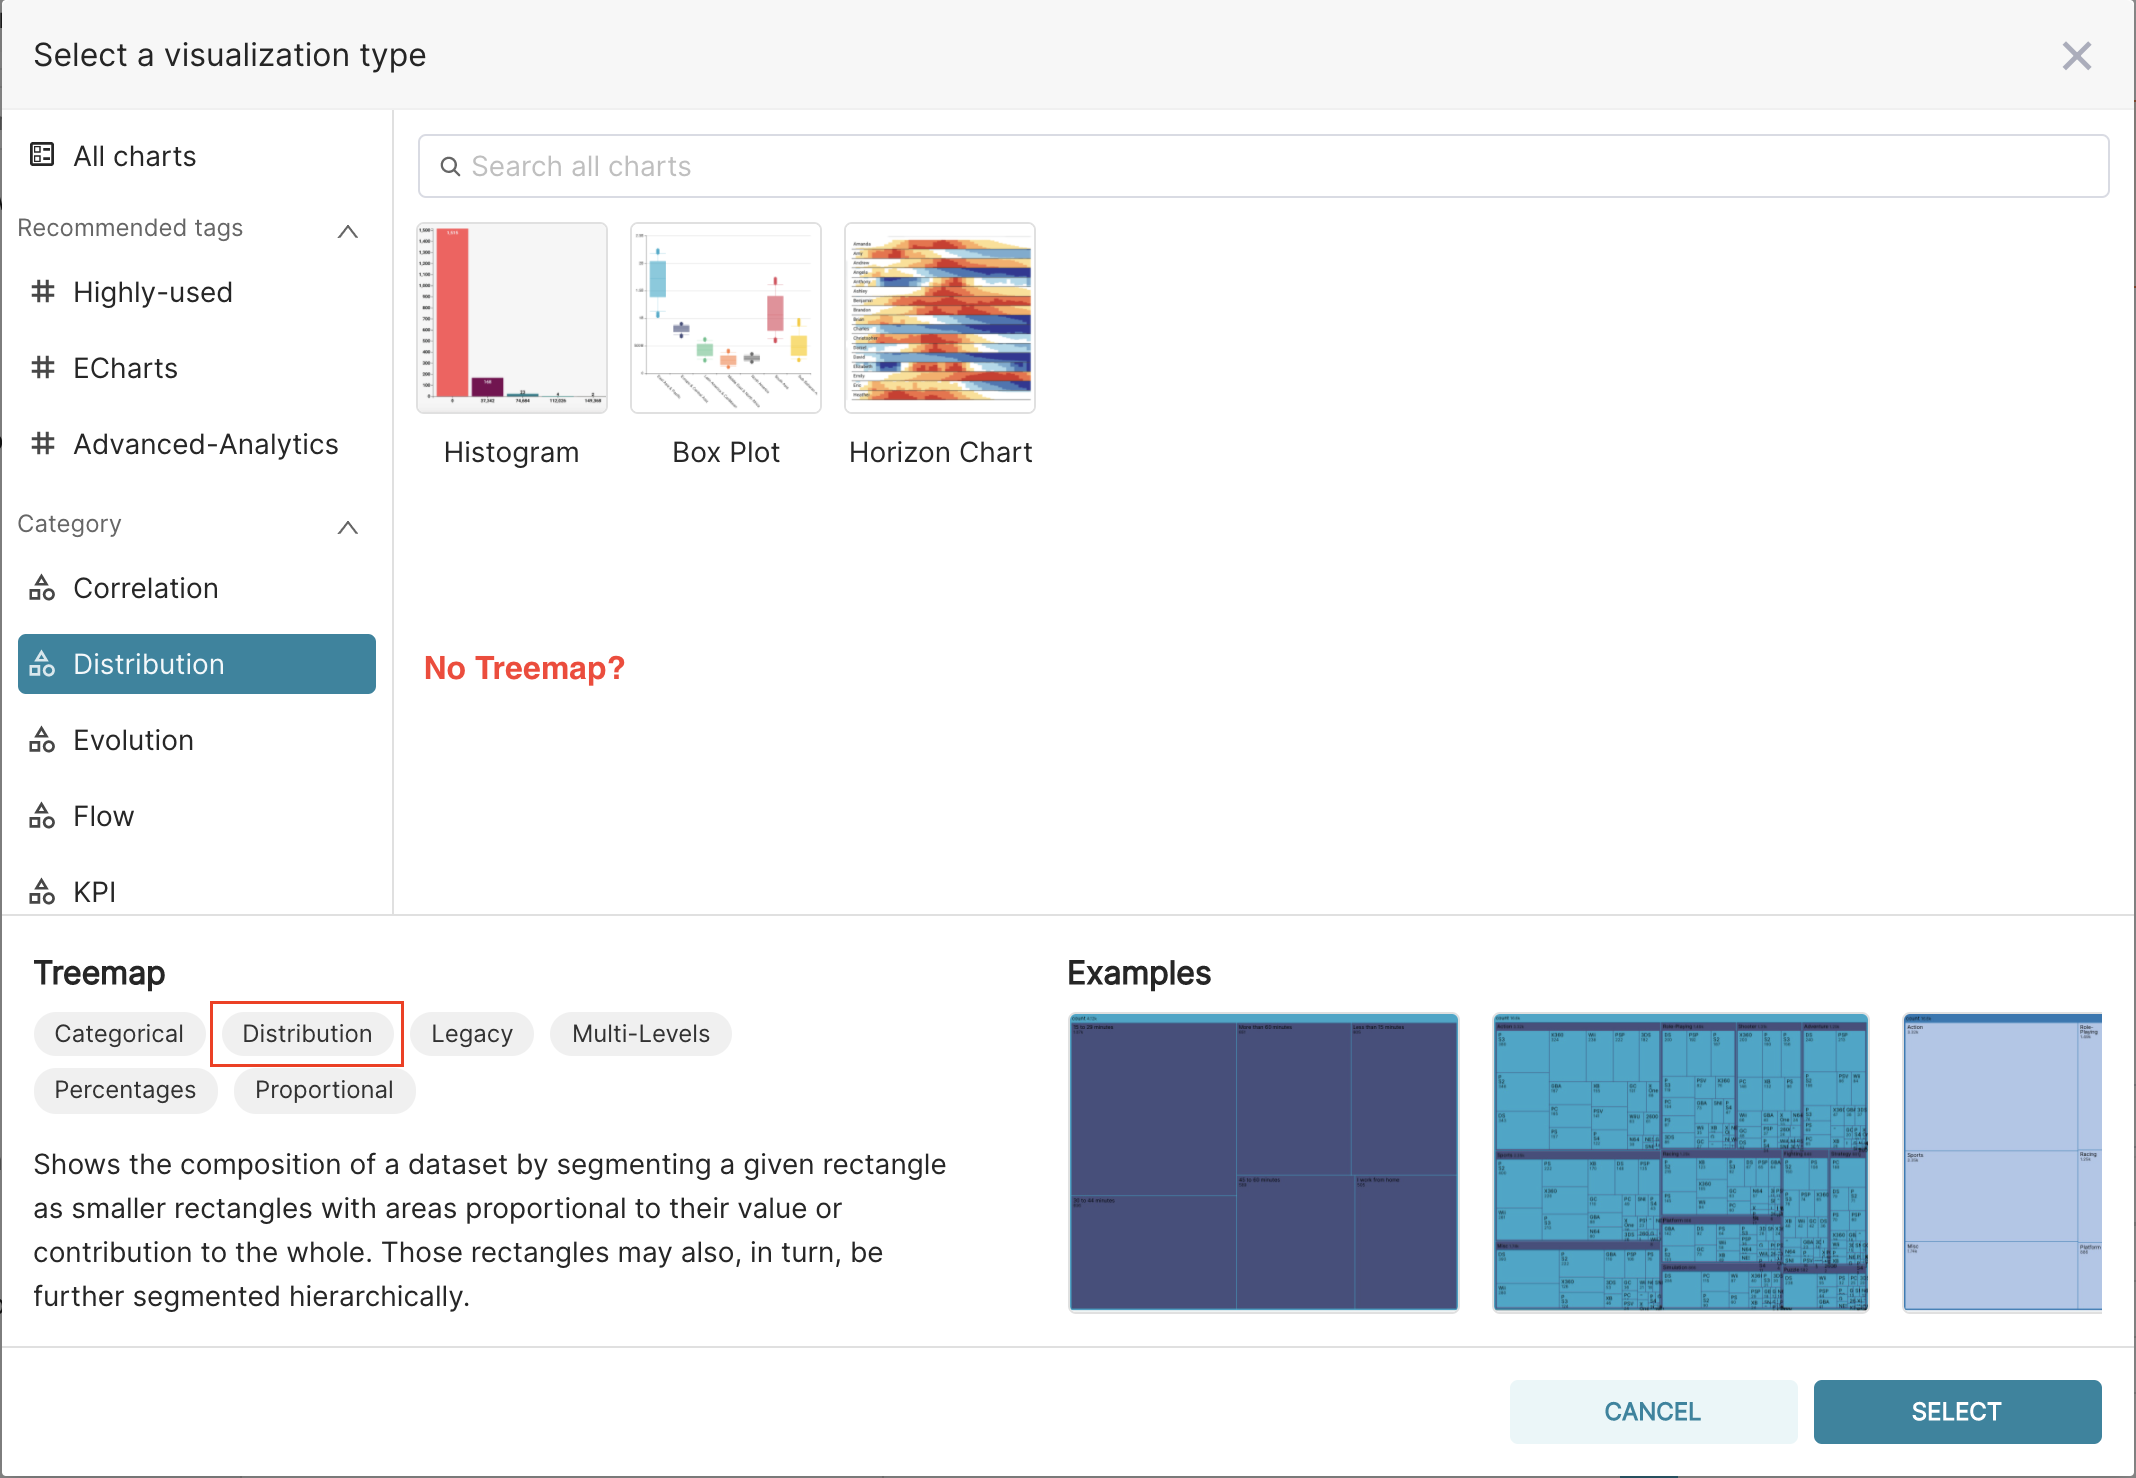The width and height of the screenshot is (2136, 1478).
Task: Click the All charts grid icon
Action: 42,155
